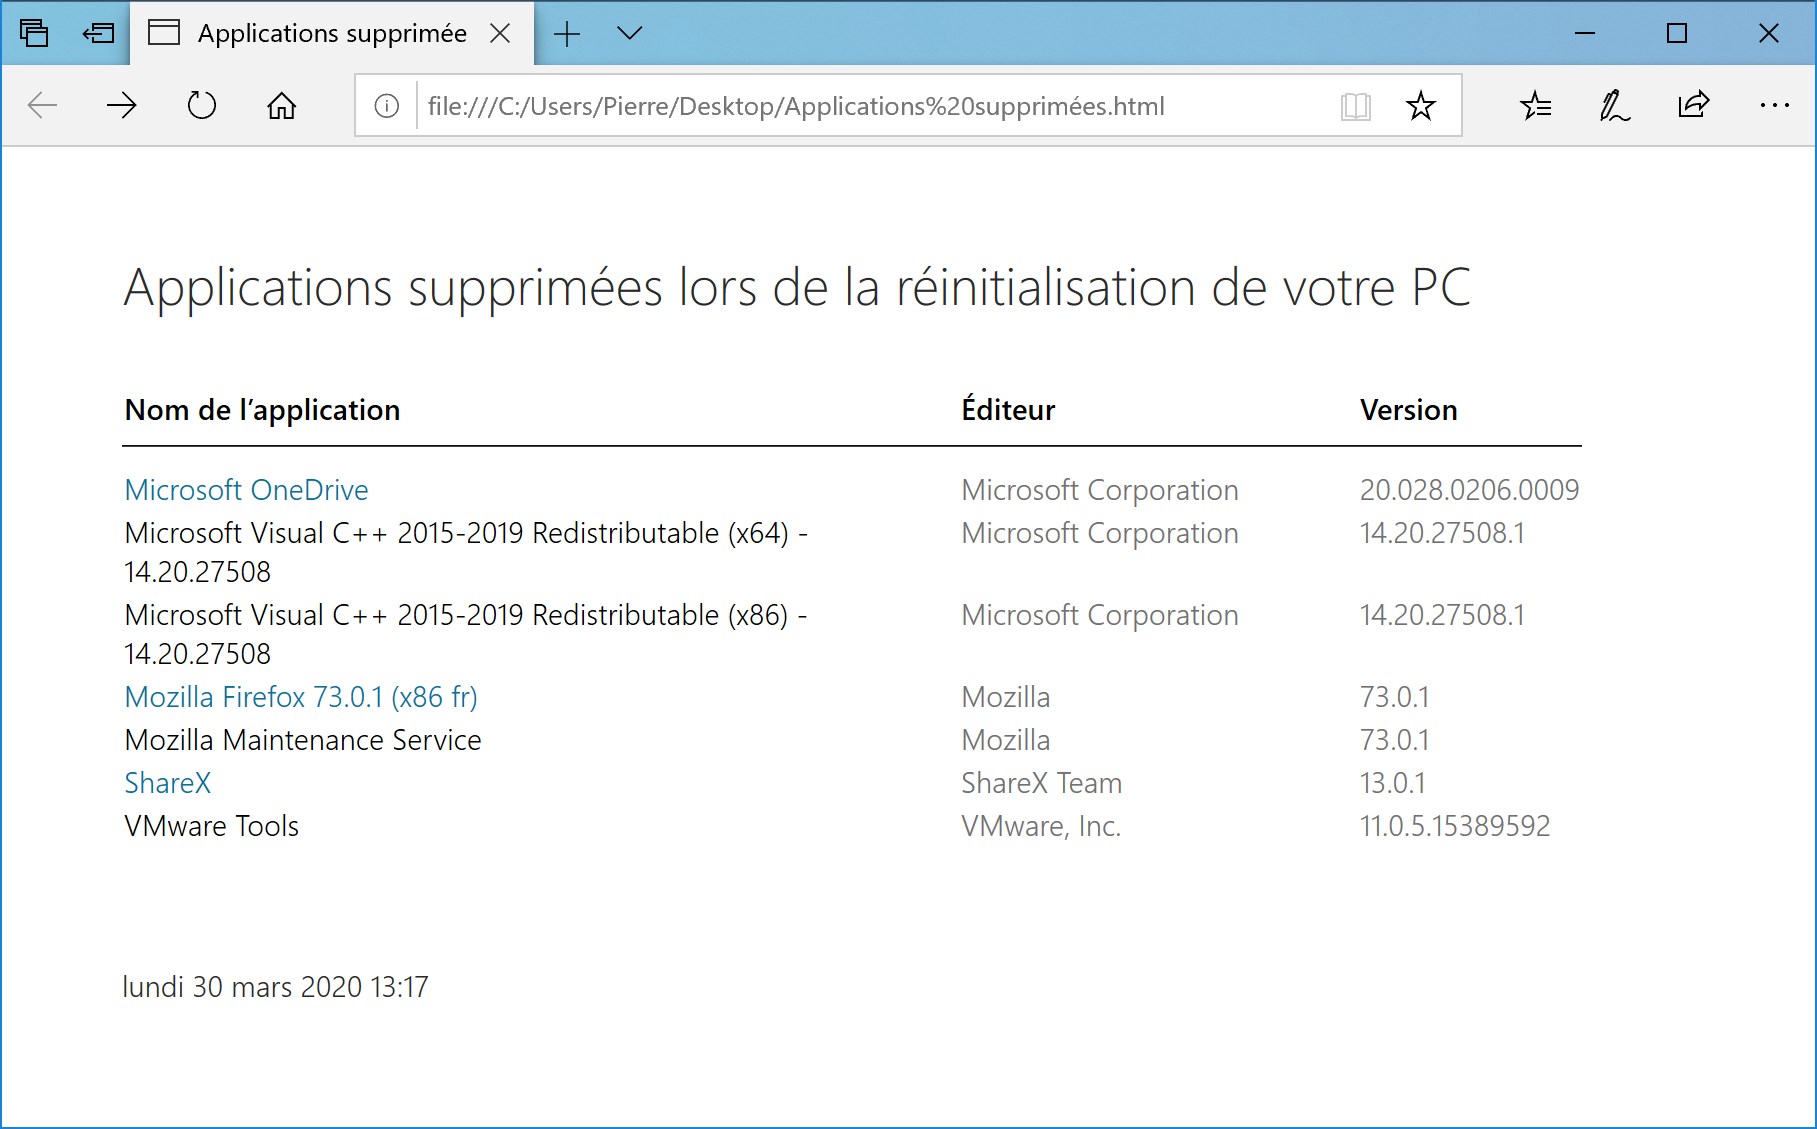Show site information icon in address bar
Image resolution: width=1817 pixels, height=1129 pixels.
pos(387,106)
